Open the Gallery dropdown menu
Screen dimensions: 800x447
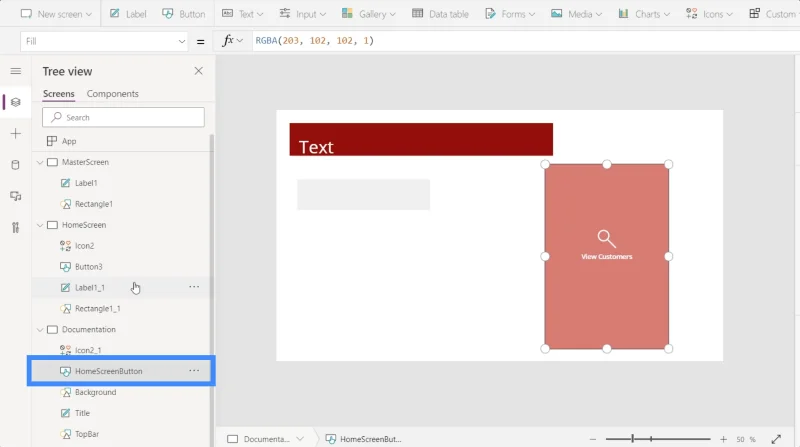(369, 14)
